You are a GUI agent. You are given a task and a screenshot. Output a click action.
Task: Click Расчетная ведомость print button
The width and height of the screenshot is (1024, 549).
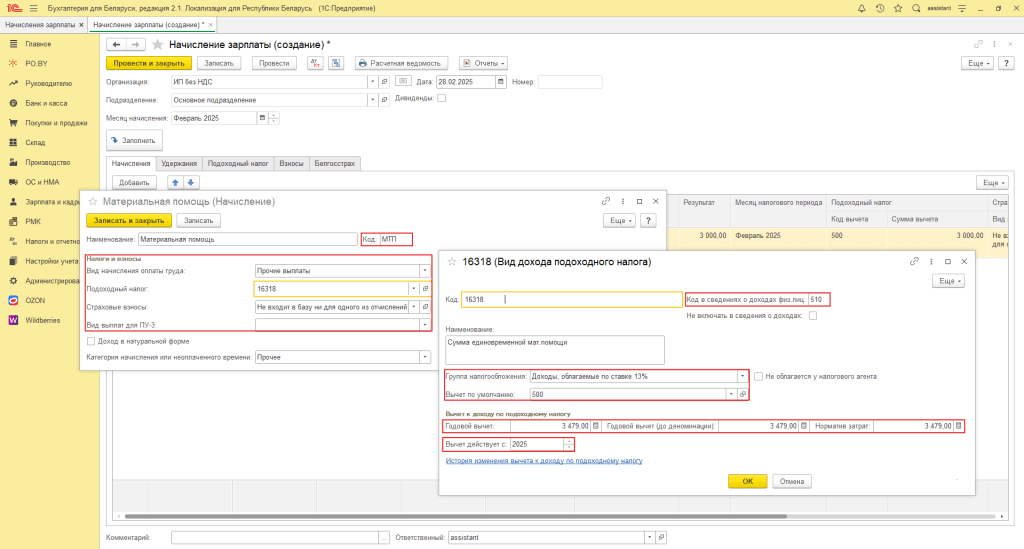coord(401,63)
